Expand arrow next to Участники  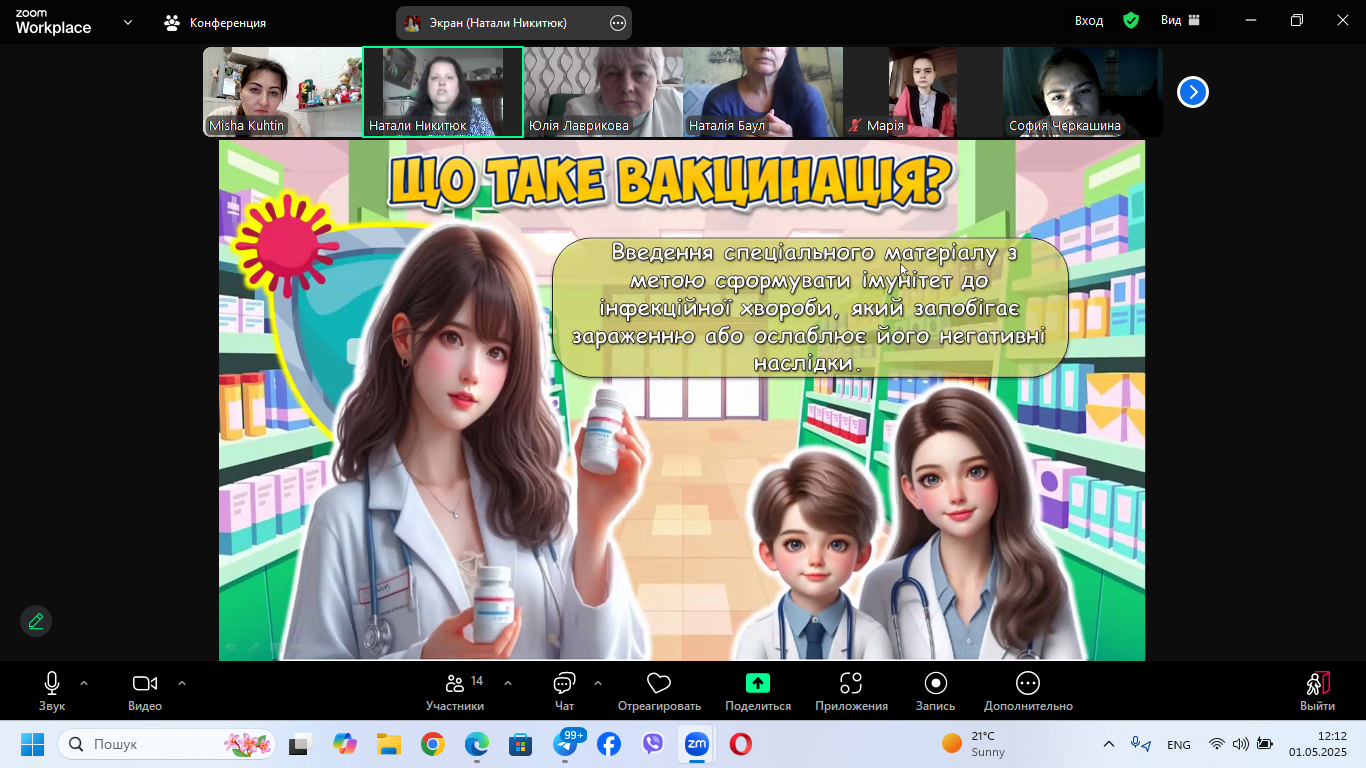pos(508,683)
